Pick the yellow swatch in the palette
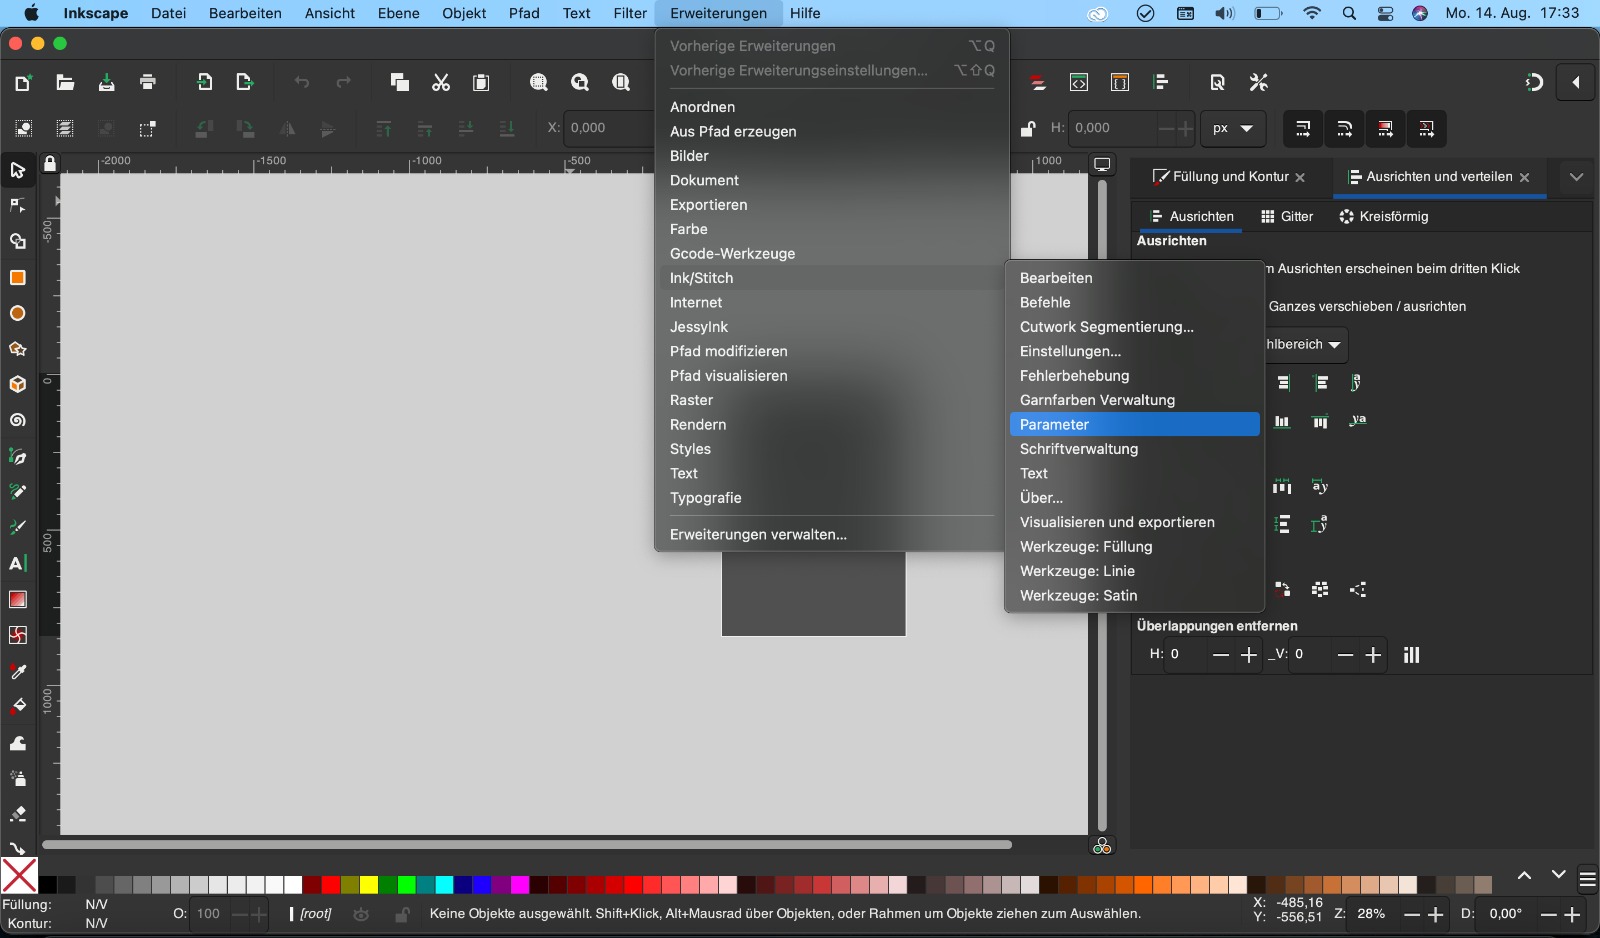 click(369, 885)
